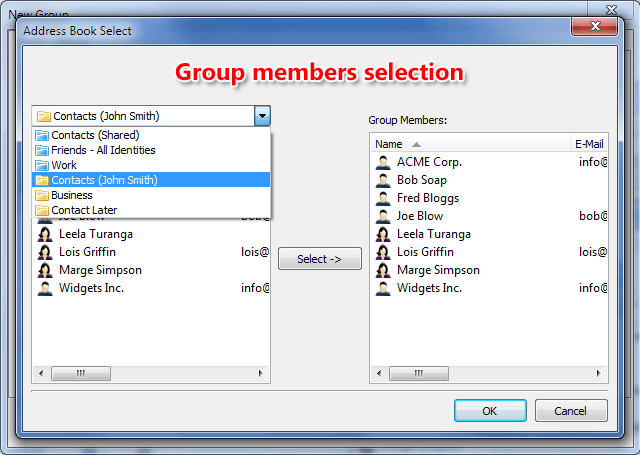Click Leela Turanga's avatar icon in left list
This screenshot has width=640, height=455.
tap(45, 234)
